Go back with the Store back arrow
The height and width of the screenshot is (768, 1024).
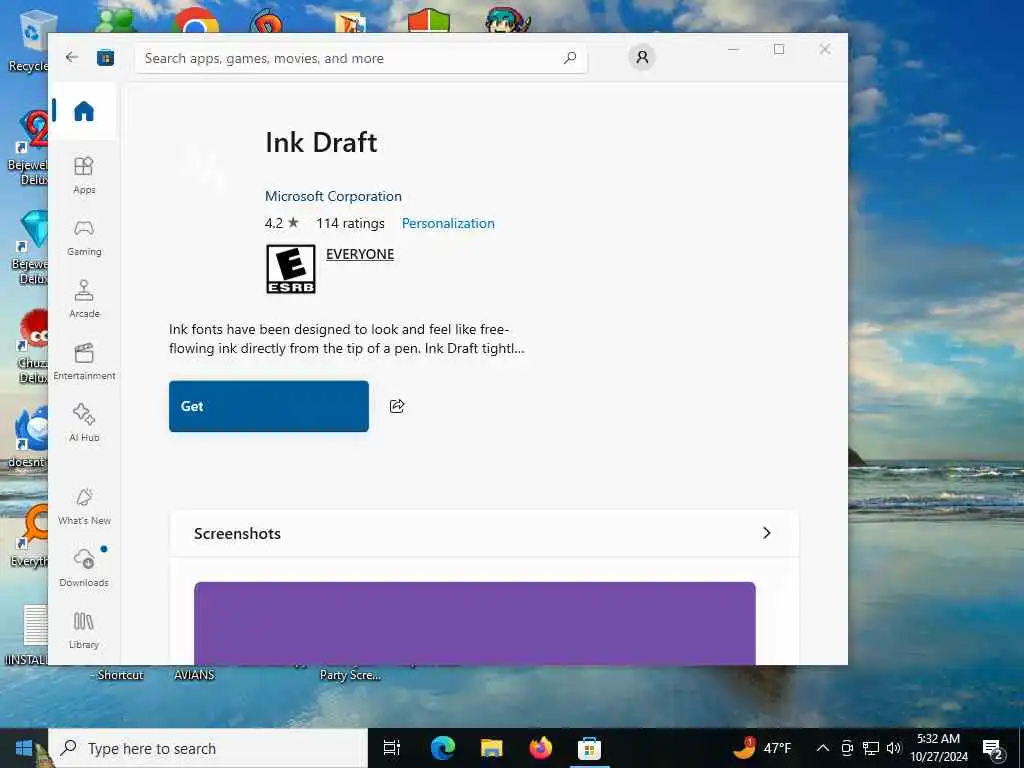tap(72, 57)
